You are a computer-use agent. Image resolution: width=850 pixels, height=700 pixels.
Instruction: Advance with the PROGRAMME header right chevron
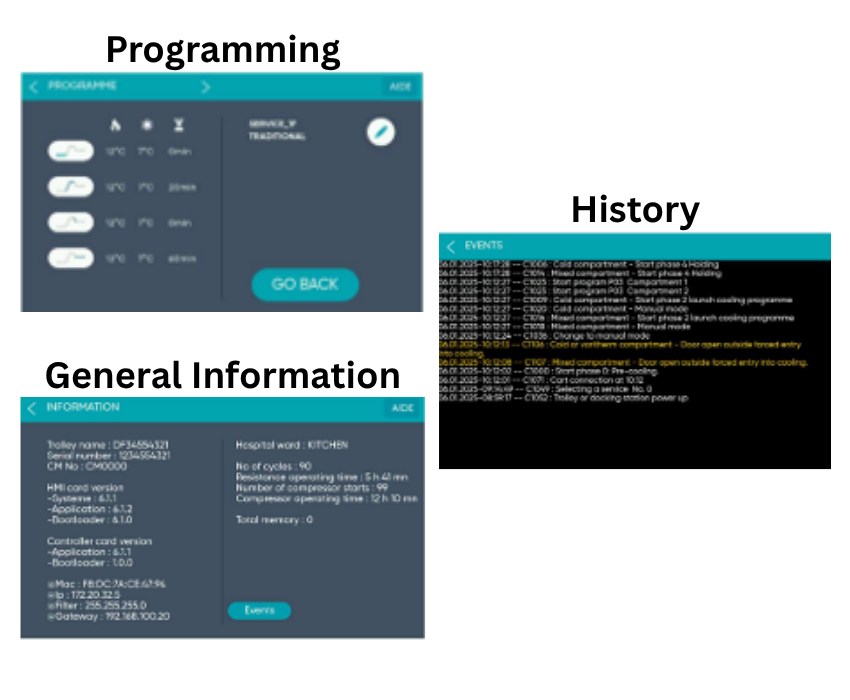(205, 87)
